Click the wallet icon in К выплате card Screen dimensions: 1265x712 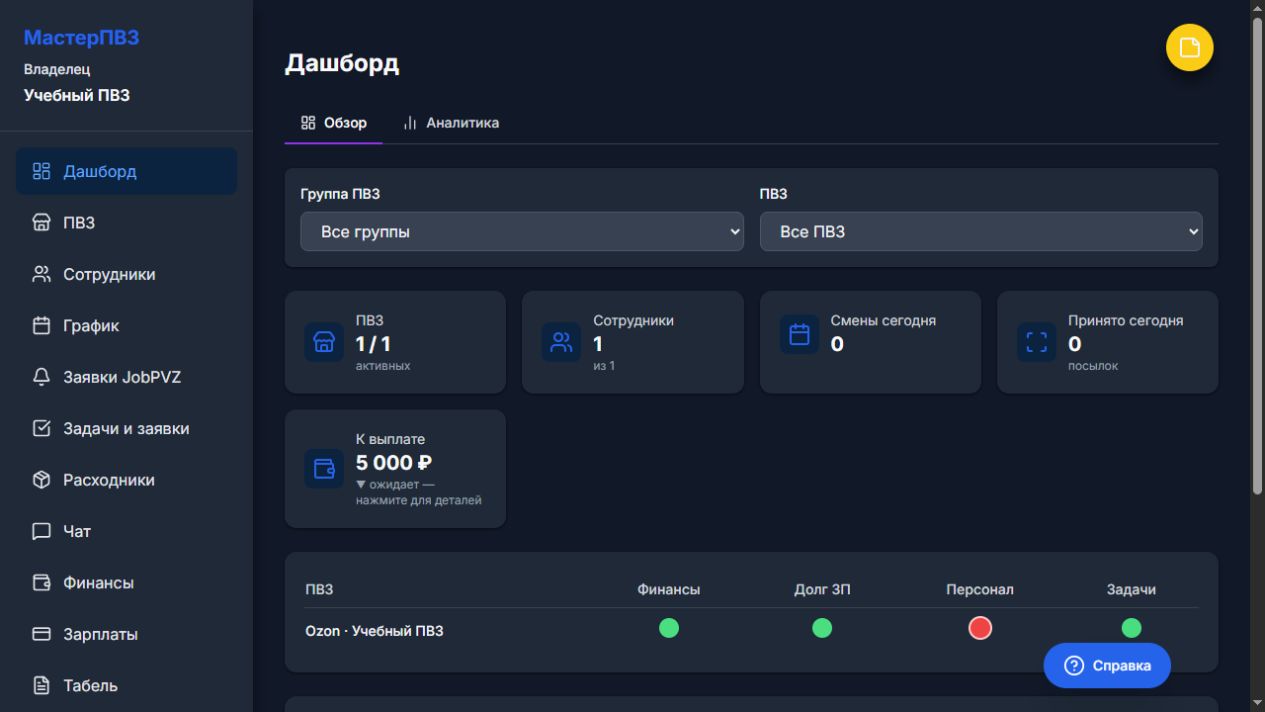click(x=324, y=469)
